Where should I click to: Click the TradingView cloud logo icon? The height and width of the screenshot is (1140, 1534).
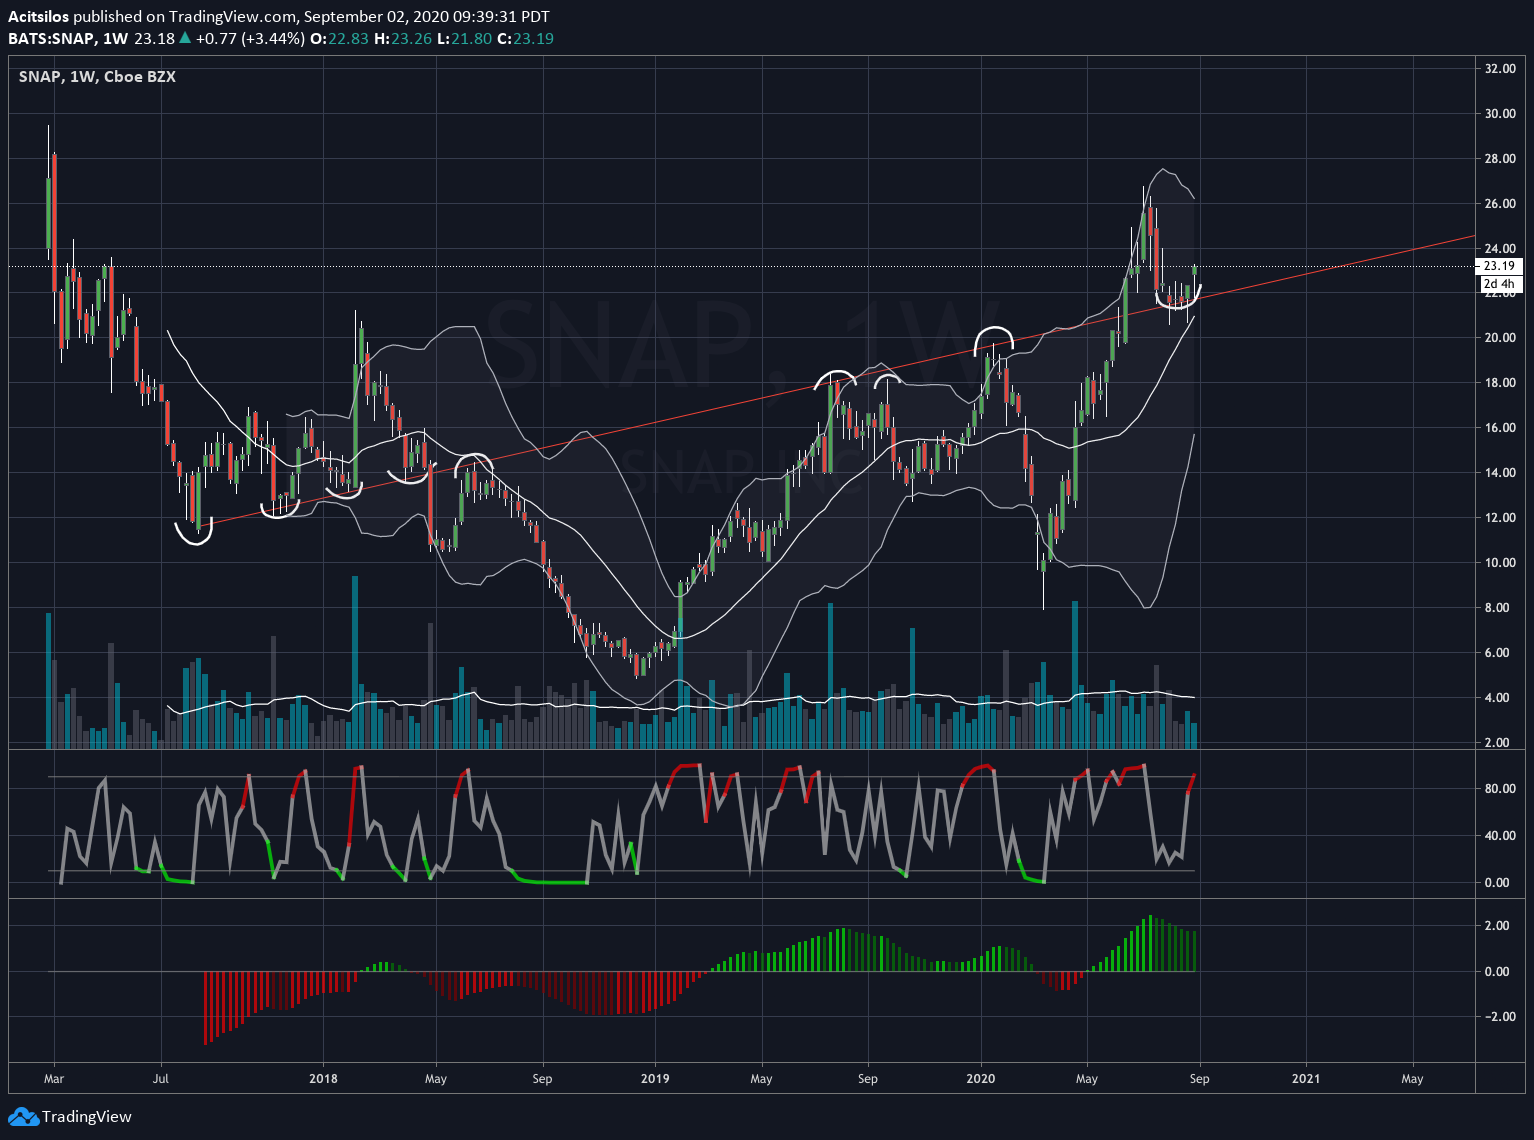pyautogui.click(x=23, y=1117)
